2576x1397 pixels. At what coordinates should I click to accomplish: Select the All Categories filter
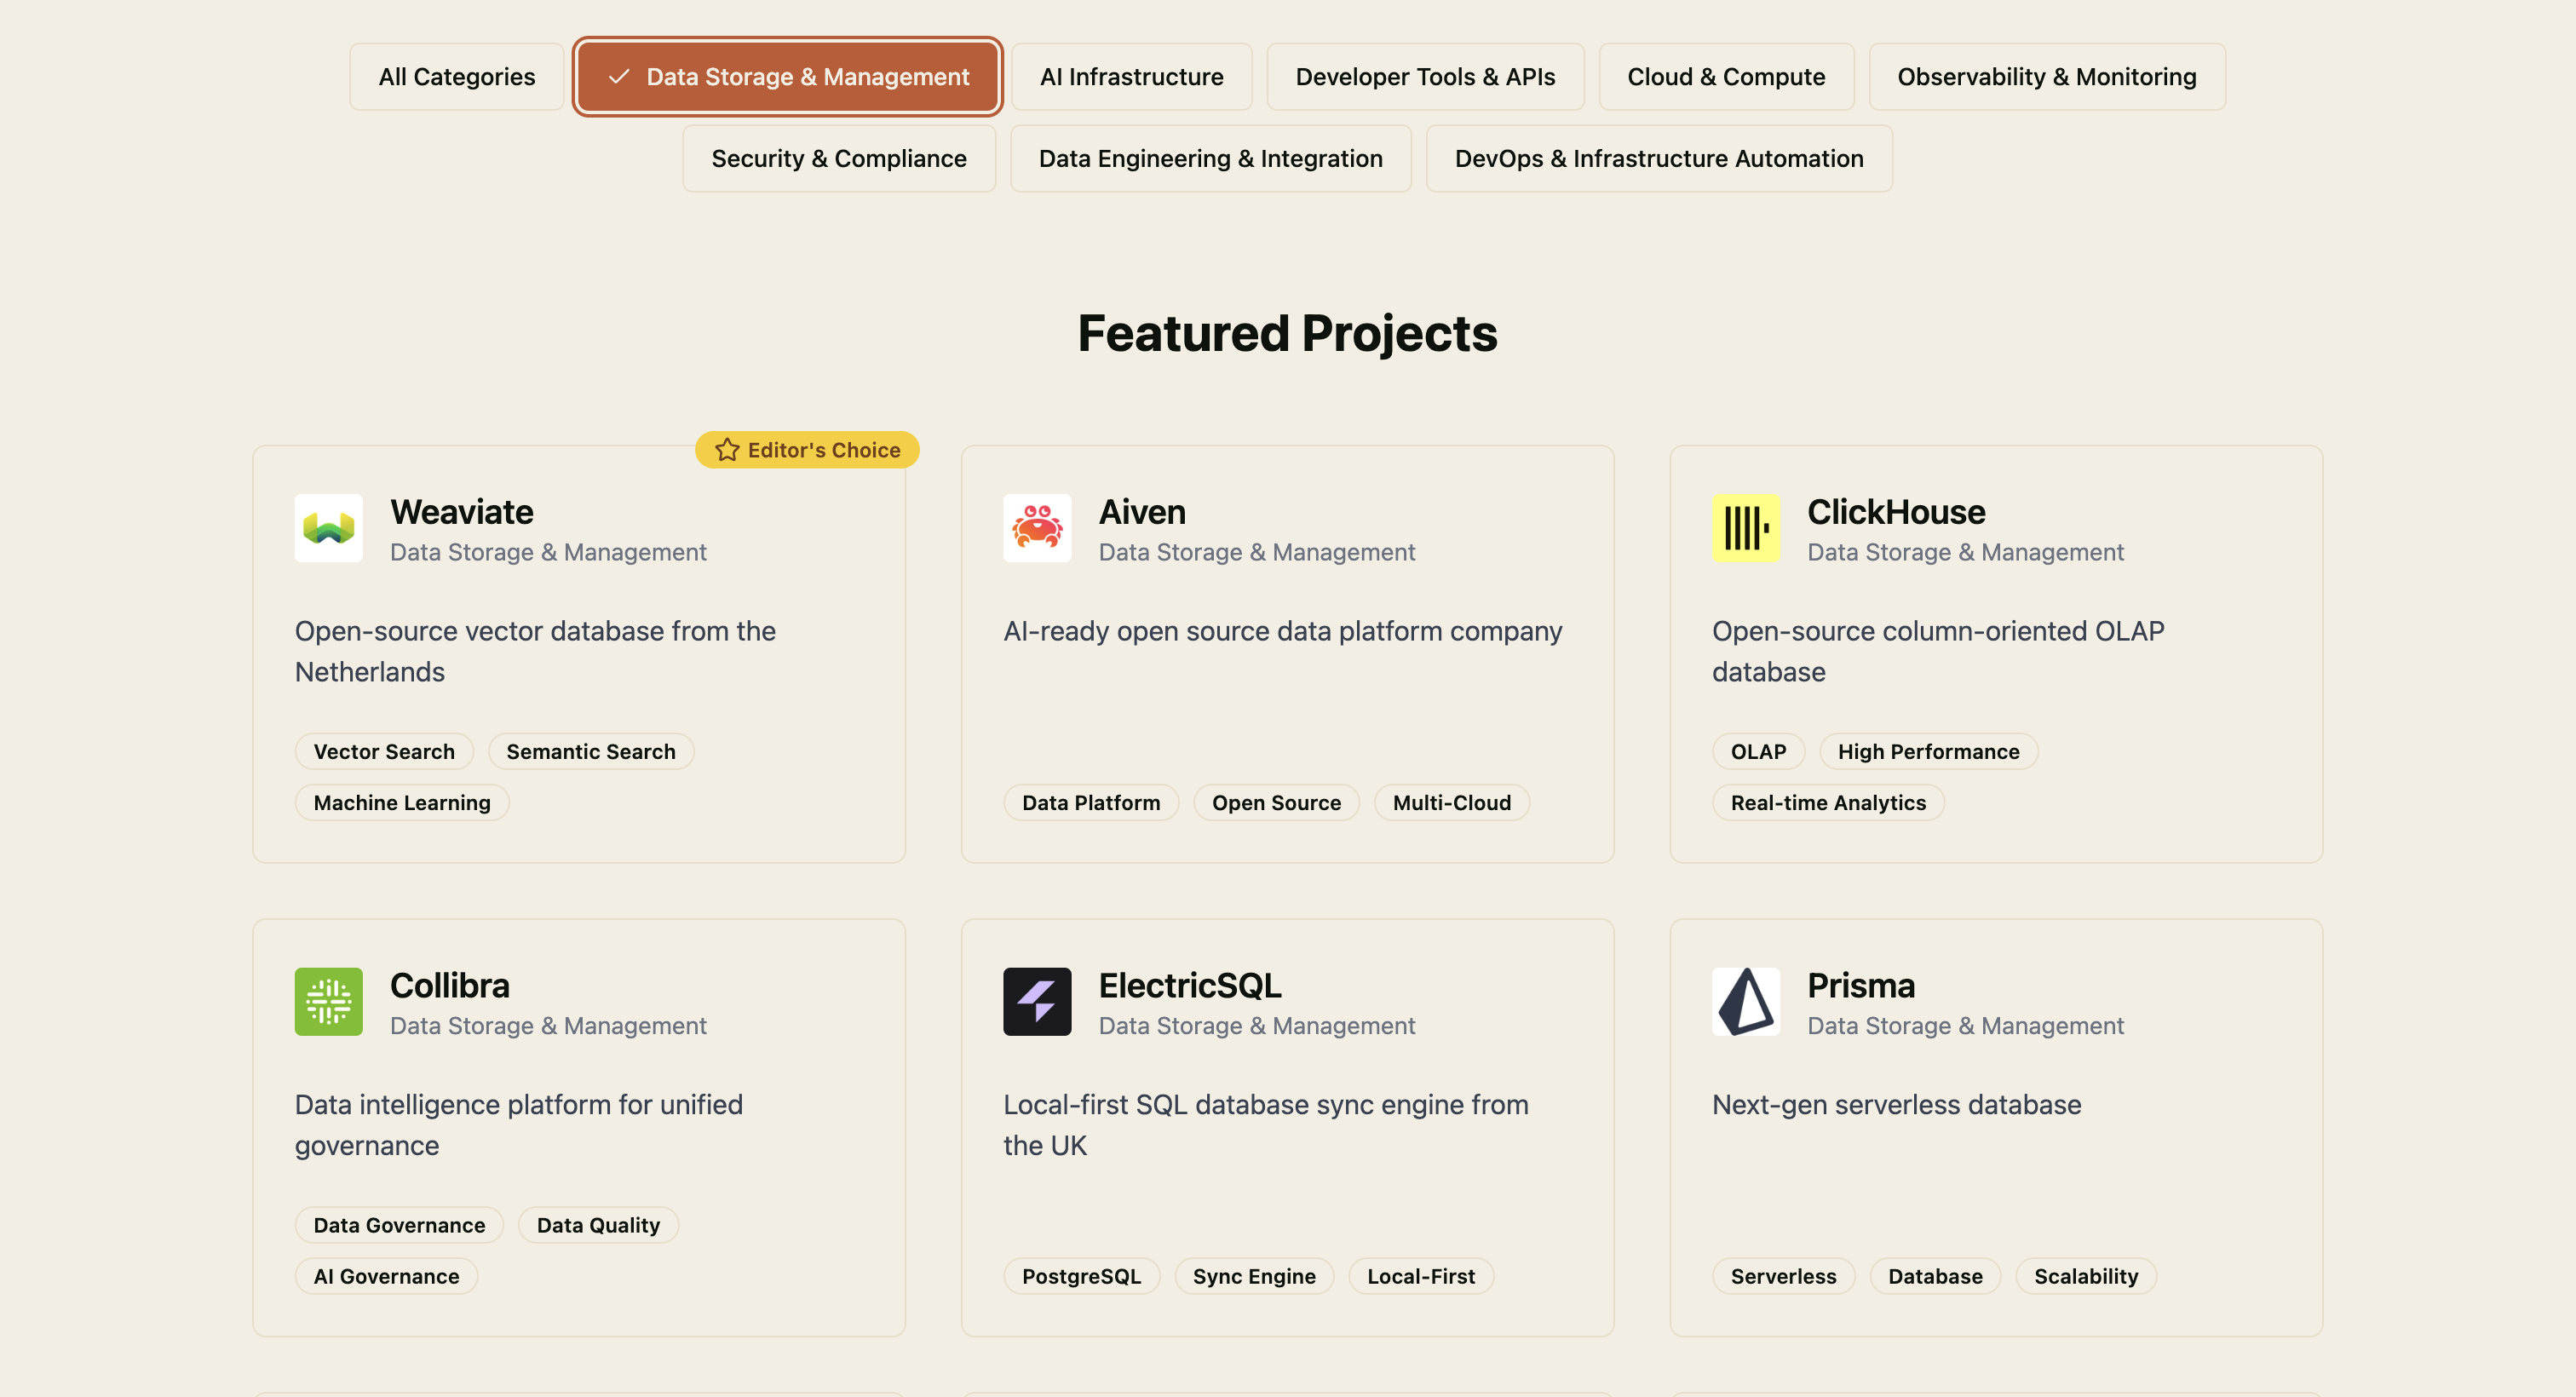(x=457, y=77)
